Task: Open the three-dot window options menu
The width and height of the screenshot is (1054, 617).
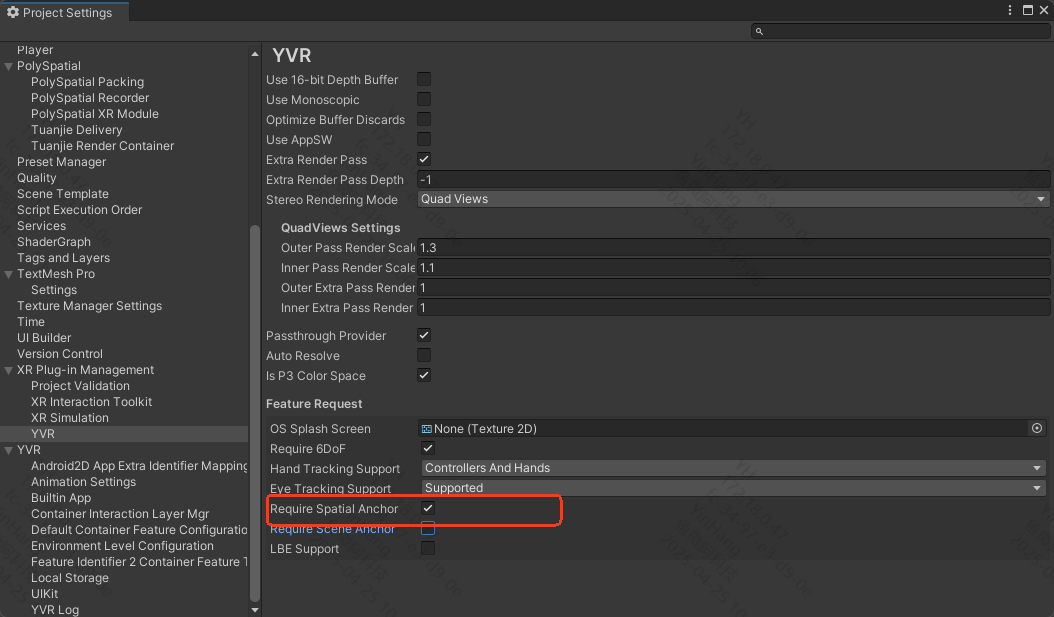Action: pos(1011,10)
